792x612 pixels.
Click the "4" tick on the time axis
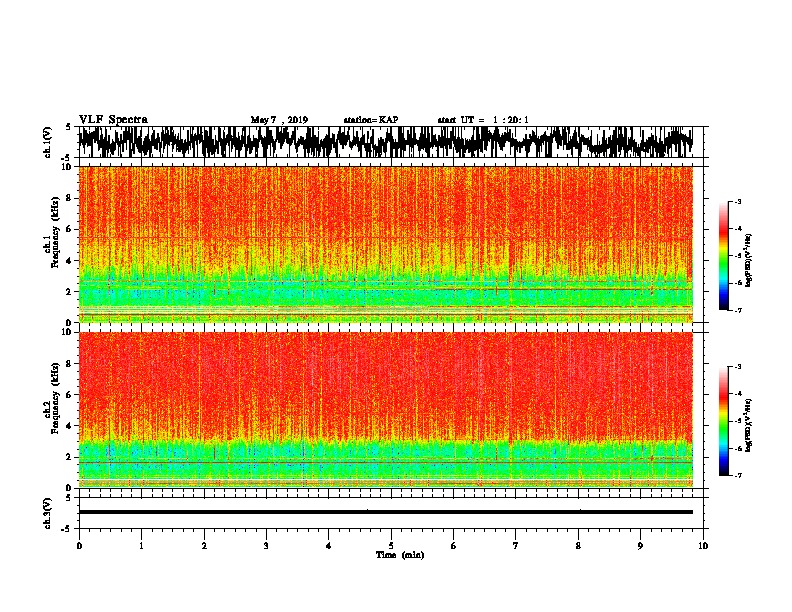(329, 546)
